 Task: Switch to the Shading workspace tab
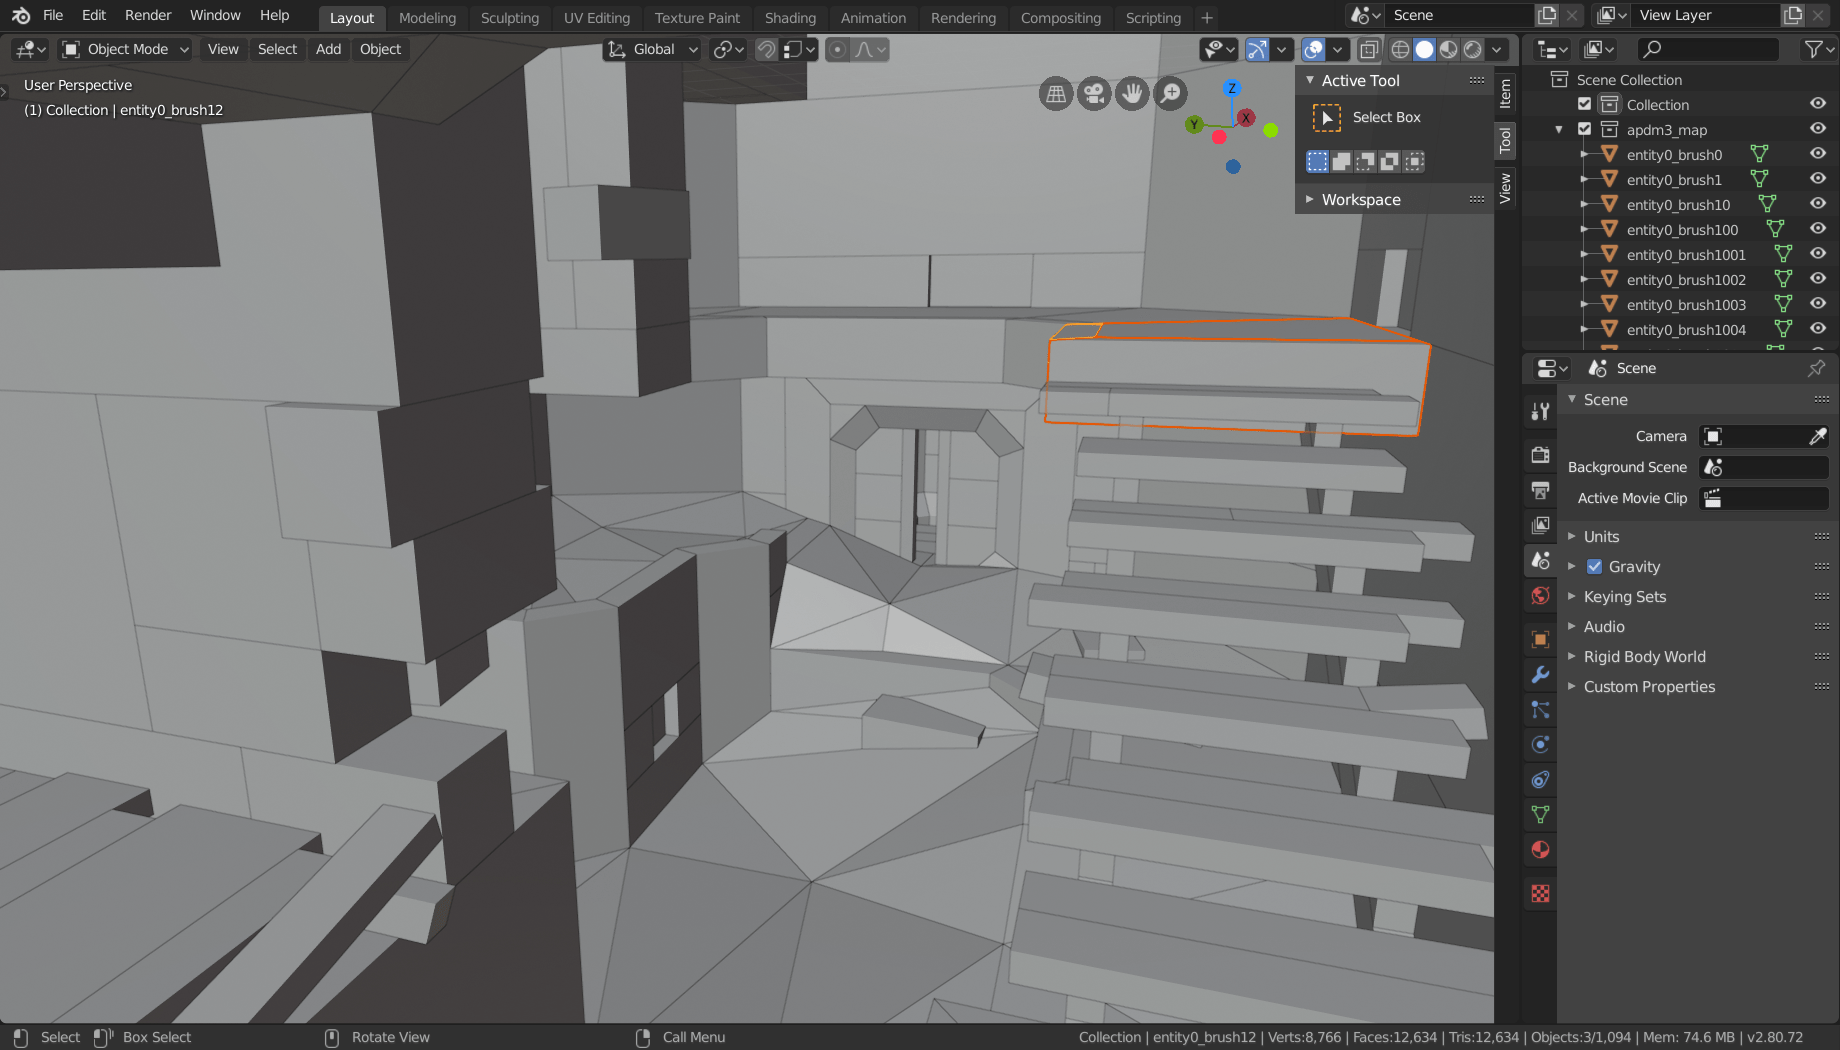pos(790,17)
